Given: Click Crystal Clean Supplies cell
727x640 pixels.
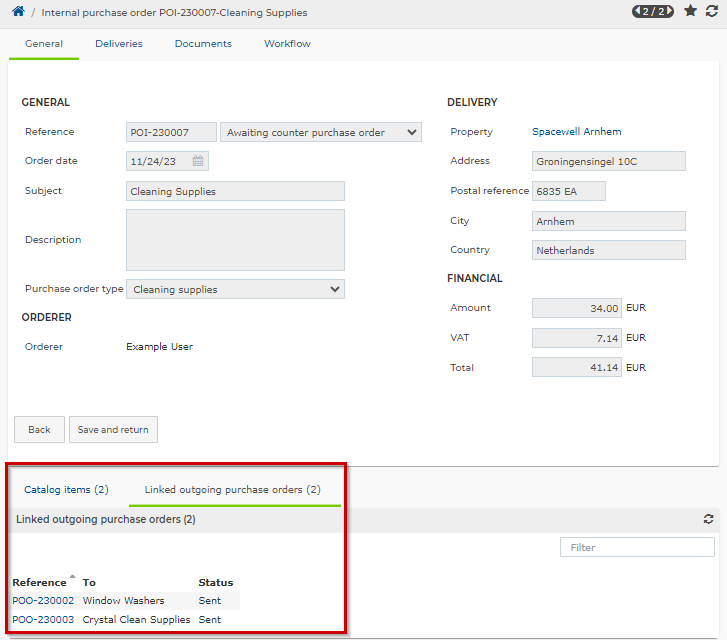Looking at the screenshot, I should click(x=136, y=620).
